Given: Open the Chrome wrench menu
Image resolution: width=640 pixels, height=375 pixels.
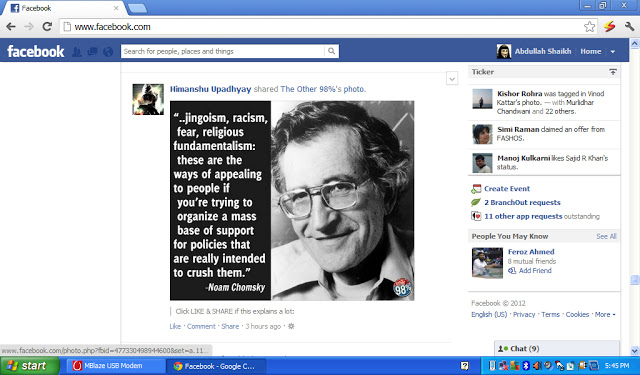Looking at the screenshot, I should 629,27.
